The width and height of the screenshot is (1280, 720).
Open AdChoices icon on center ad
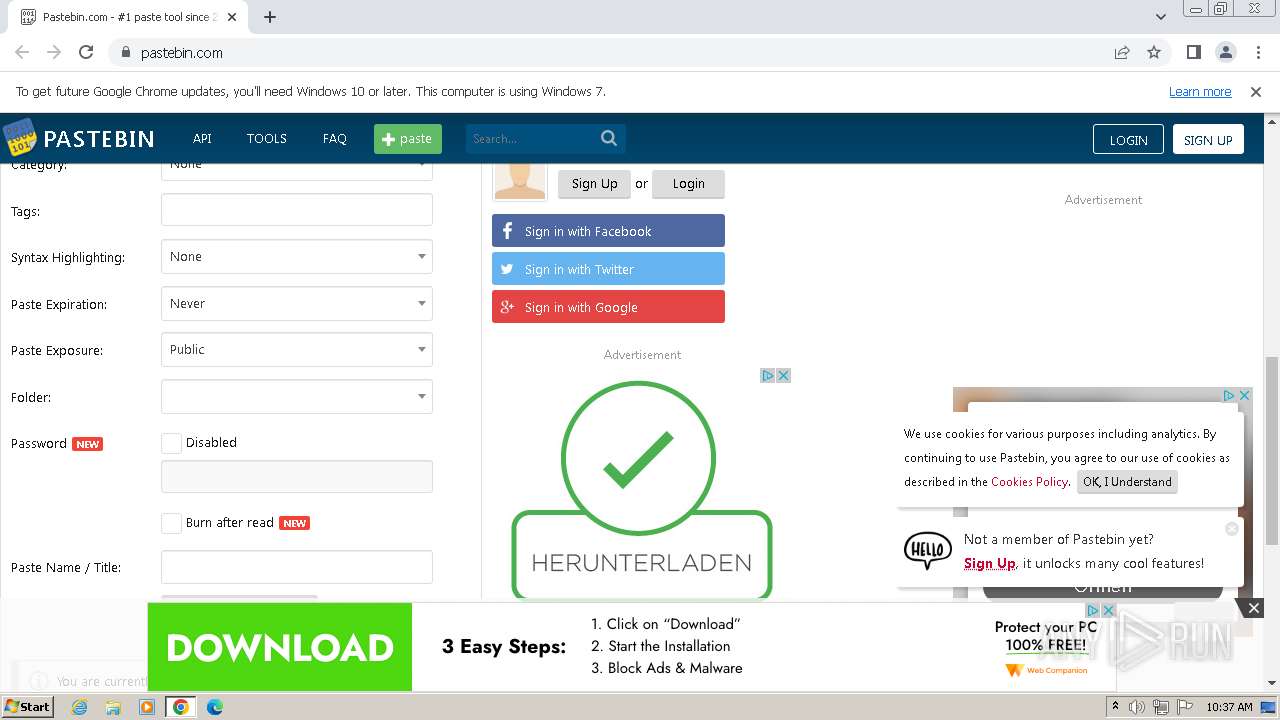point(768,375)
